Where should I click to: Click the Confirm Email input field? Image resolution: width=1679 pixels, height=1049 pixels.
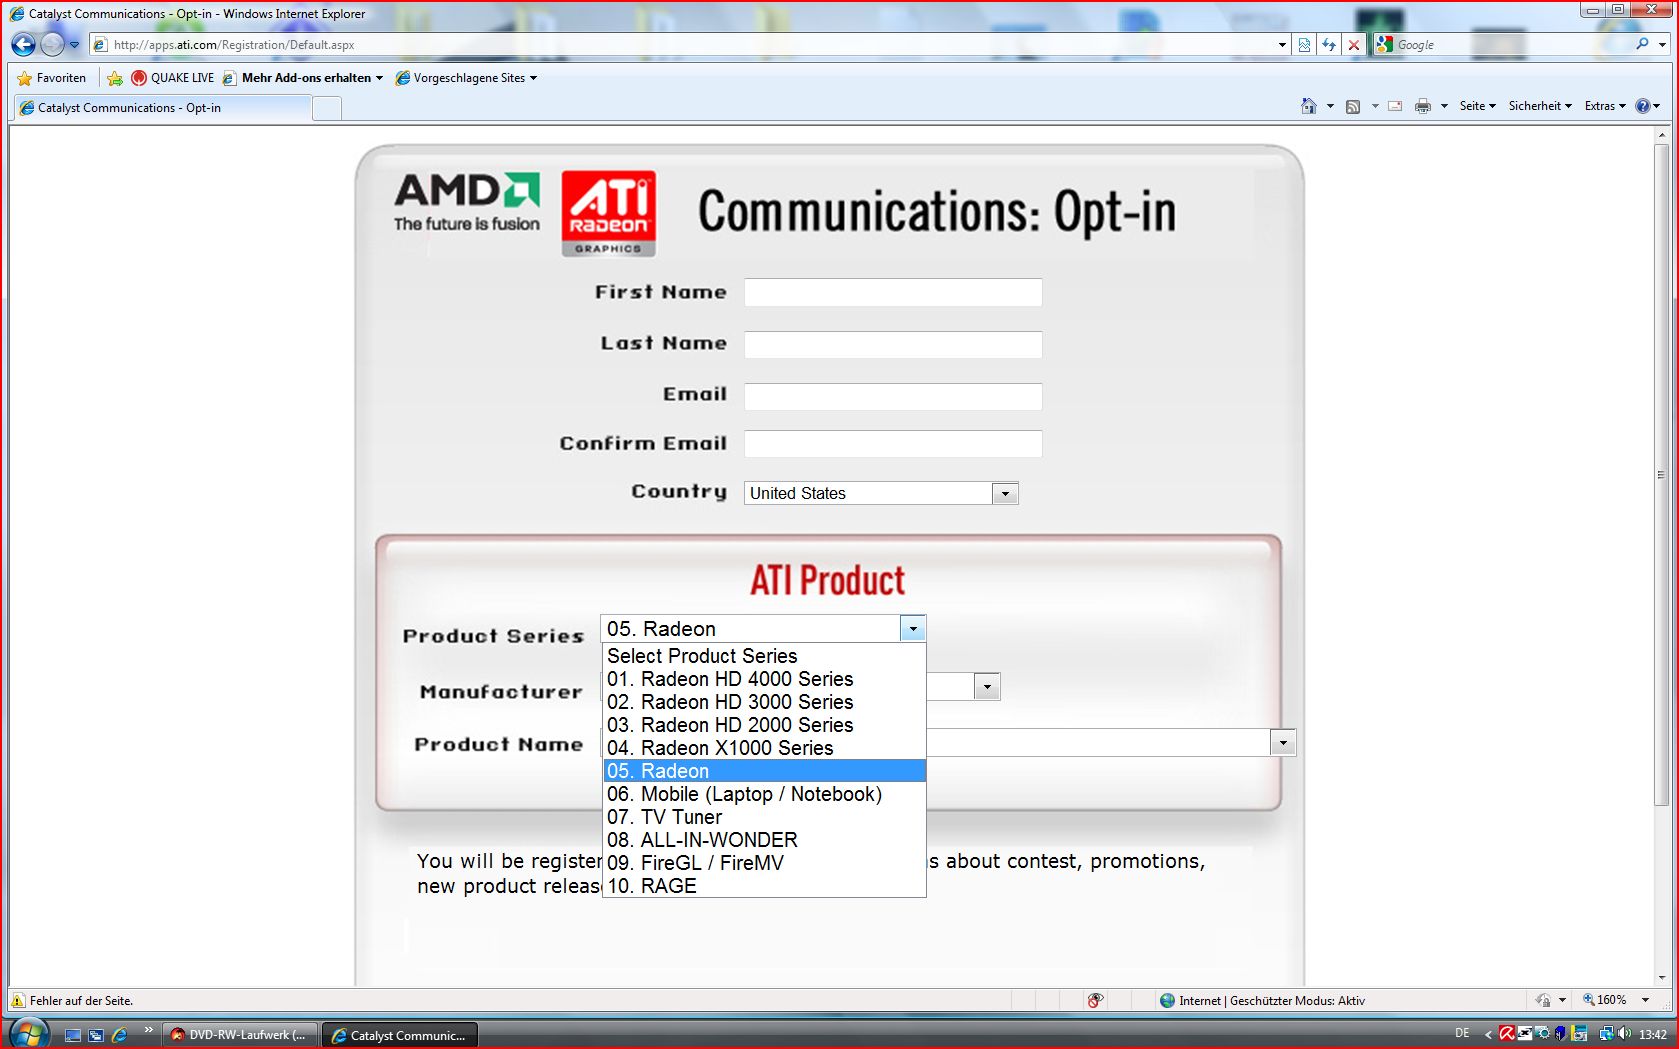pyautogui.click(x=893, y=444)
